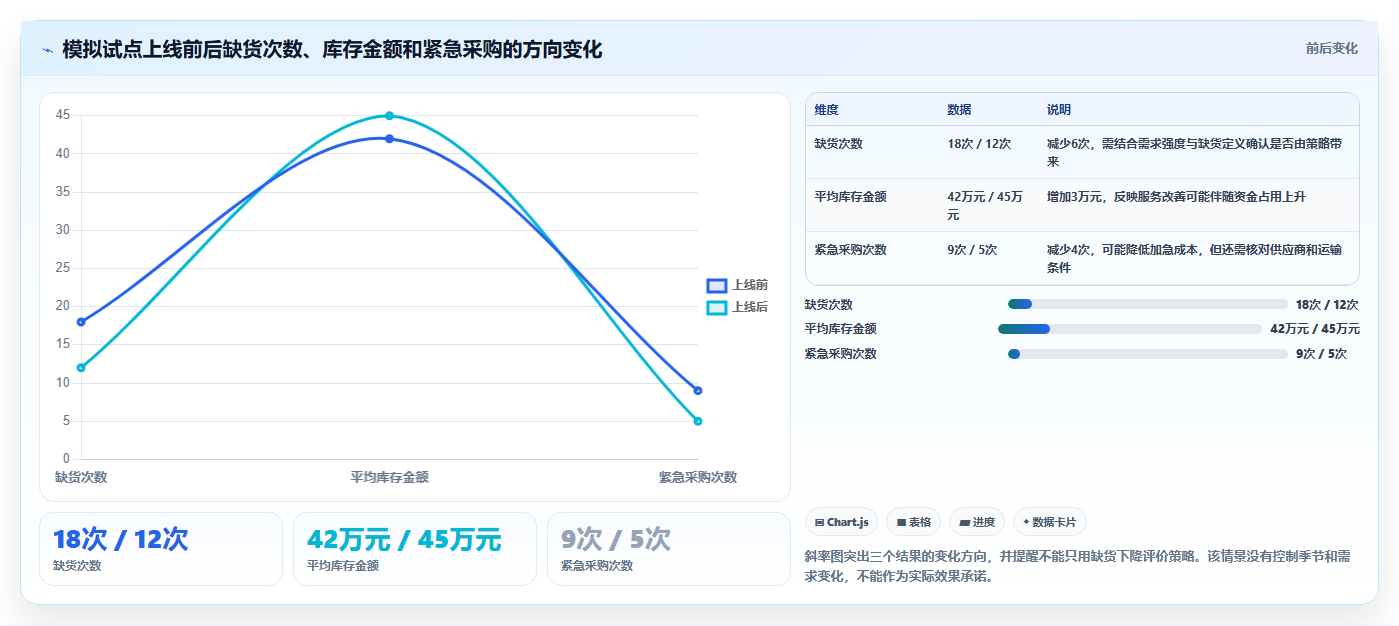Click x-axis label 平均库存金额
Image resolution: width=1399 pixels, height=626 pixels.
coord(389,478)
